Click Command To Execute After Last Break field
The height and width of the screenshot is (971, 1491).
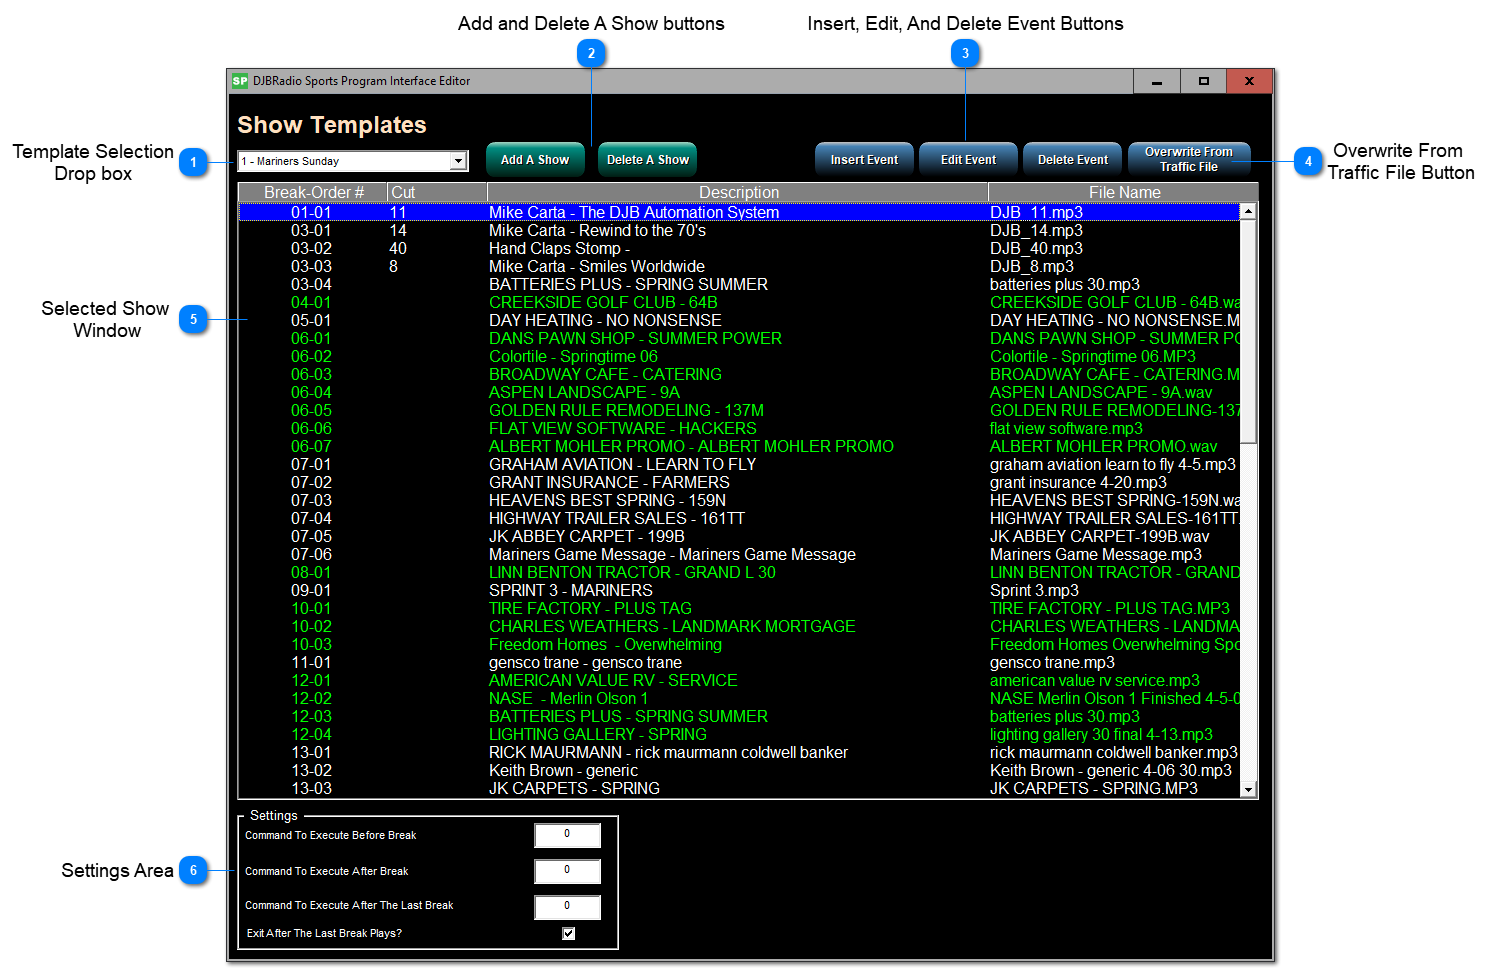click(x=567, y=907)
